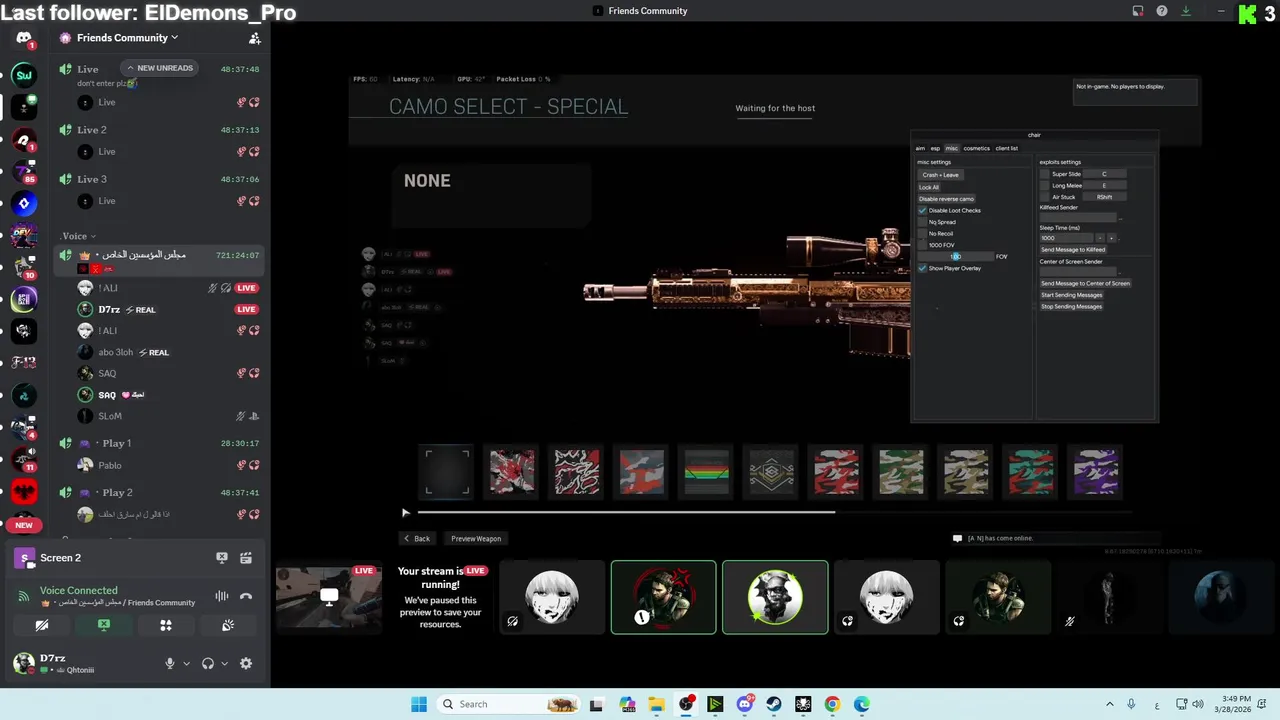Click the Preview Weapon button
Viewport: 1280px width, 720px height.
pos(476,538)
